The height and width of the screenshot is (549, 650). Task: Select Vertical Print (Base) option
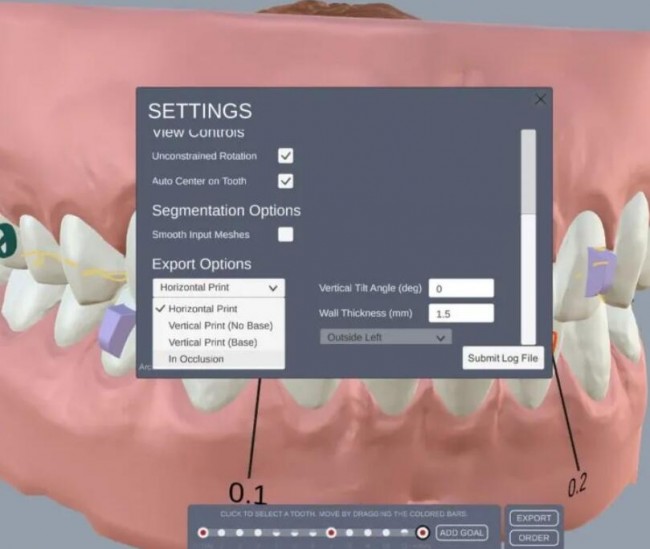[213, 342]
